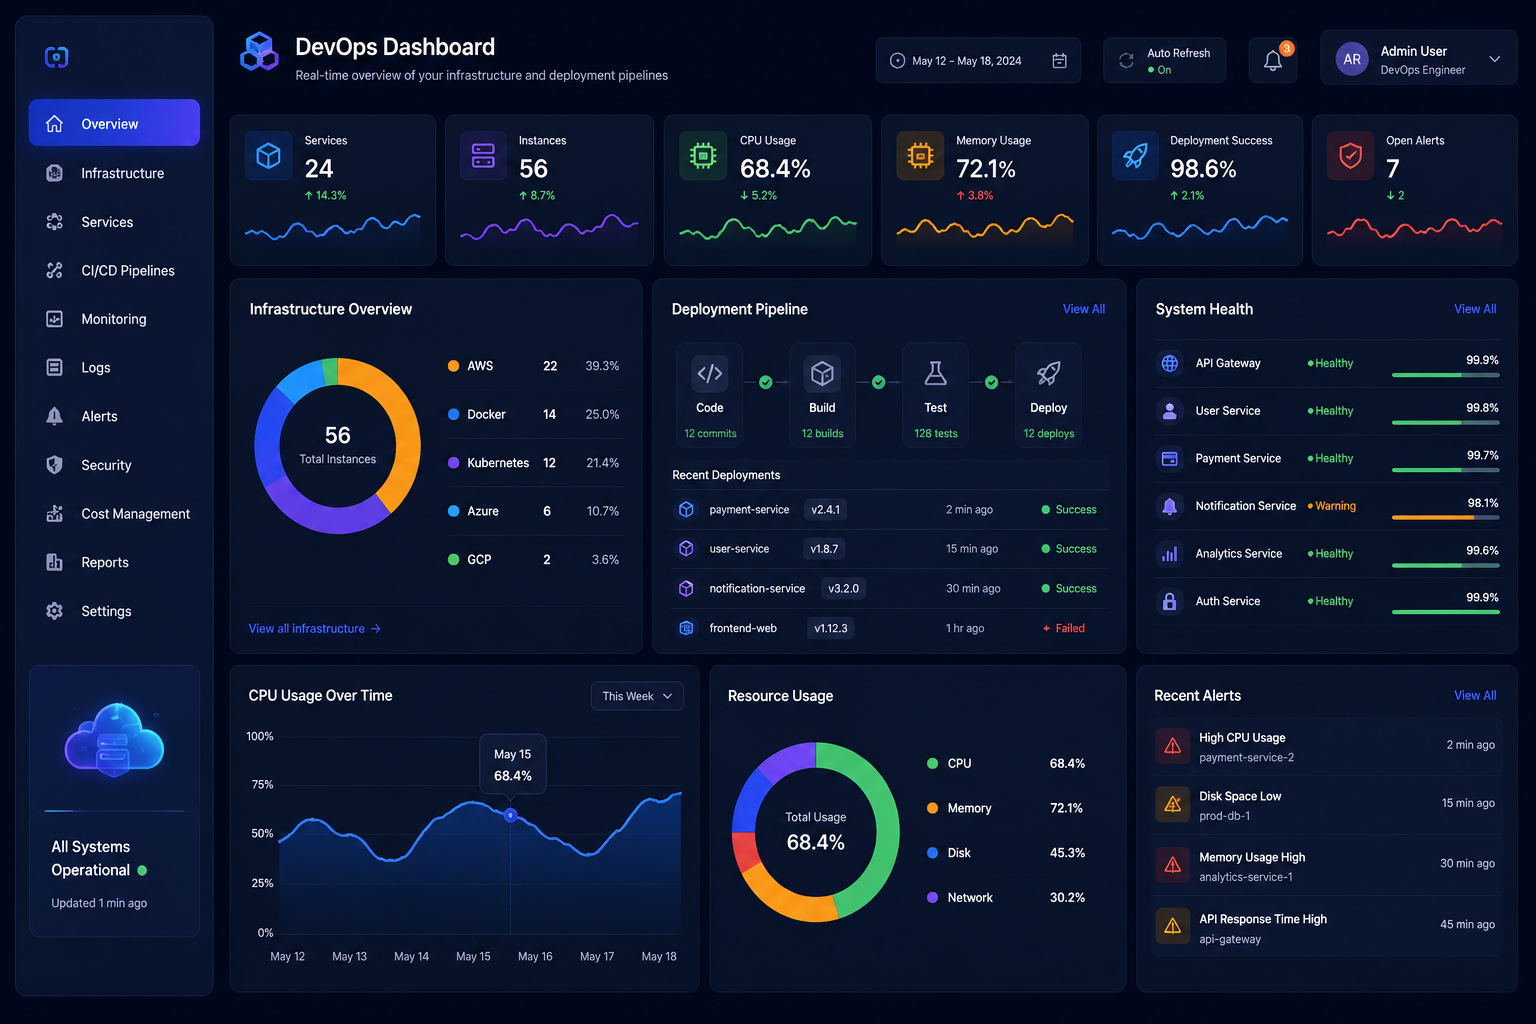This screenshot has width=1536, height=1024.
Task: Open Cost Management page
Action: tap(114, 514)
